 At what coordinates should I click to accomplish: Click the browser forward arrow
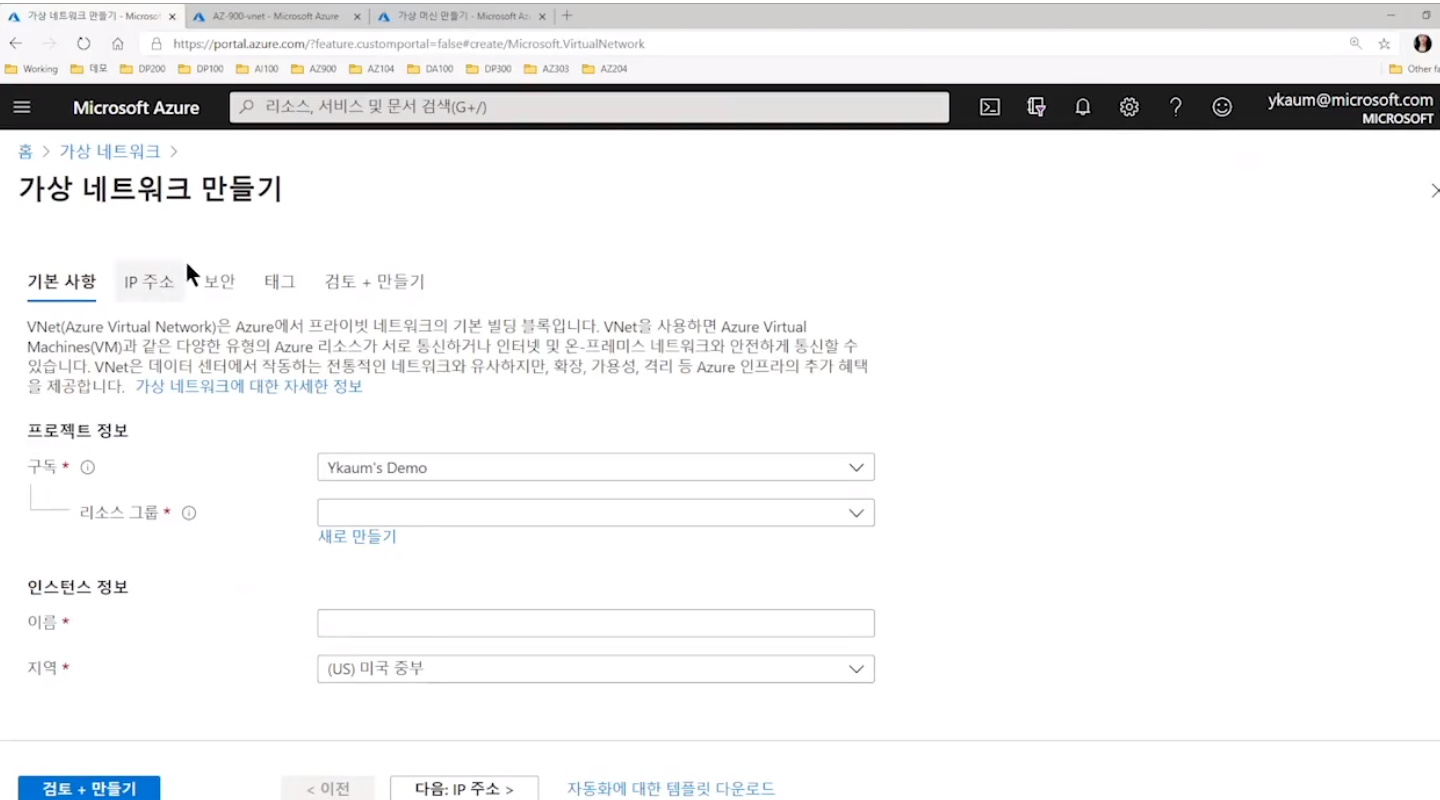click(x=49, y=44)
